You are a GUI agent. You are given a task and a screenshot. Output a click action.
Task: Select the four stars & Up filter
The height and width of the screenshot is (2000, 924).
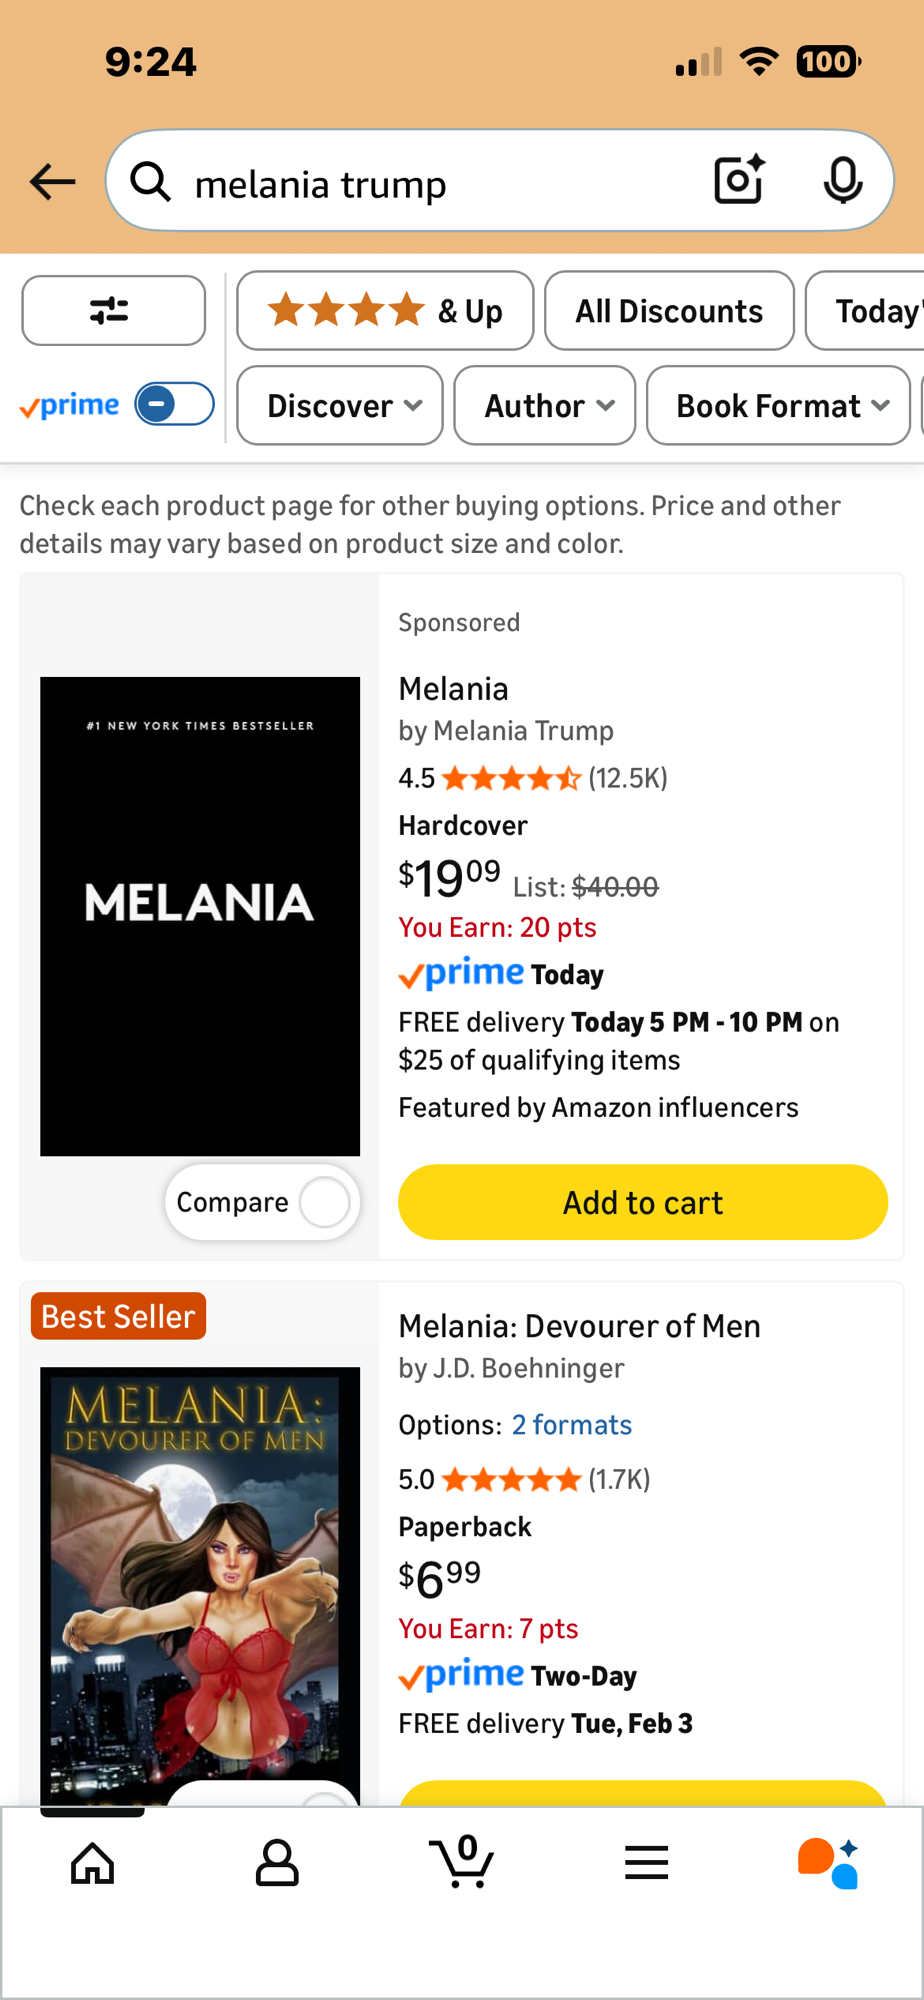pos(385,311)
